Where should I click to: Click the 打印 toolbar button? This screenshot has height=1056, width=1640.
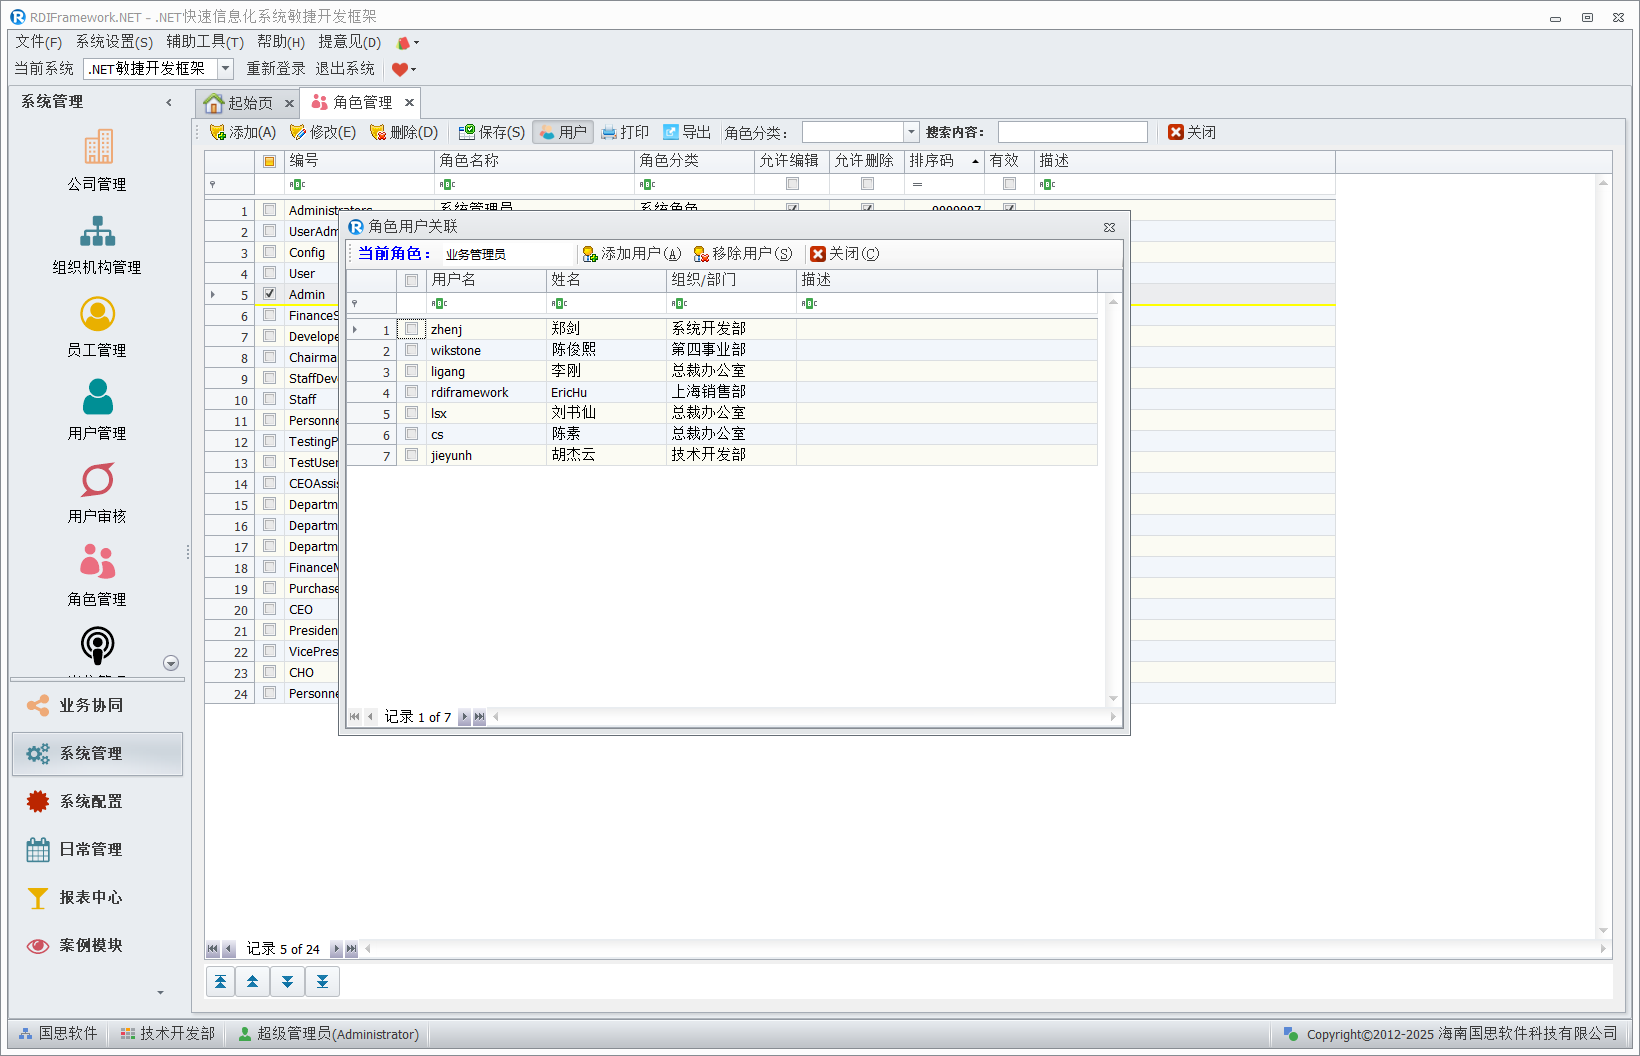[625, 132]
